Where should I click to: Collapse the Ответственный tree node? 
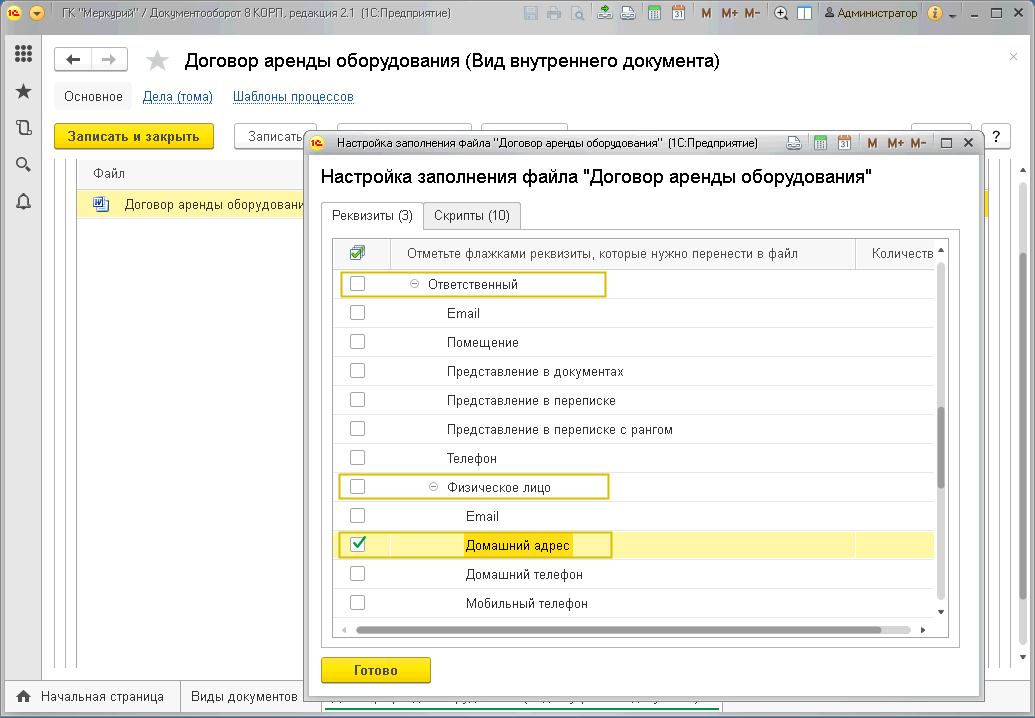point(415,284)
